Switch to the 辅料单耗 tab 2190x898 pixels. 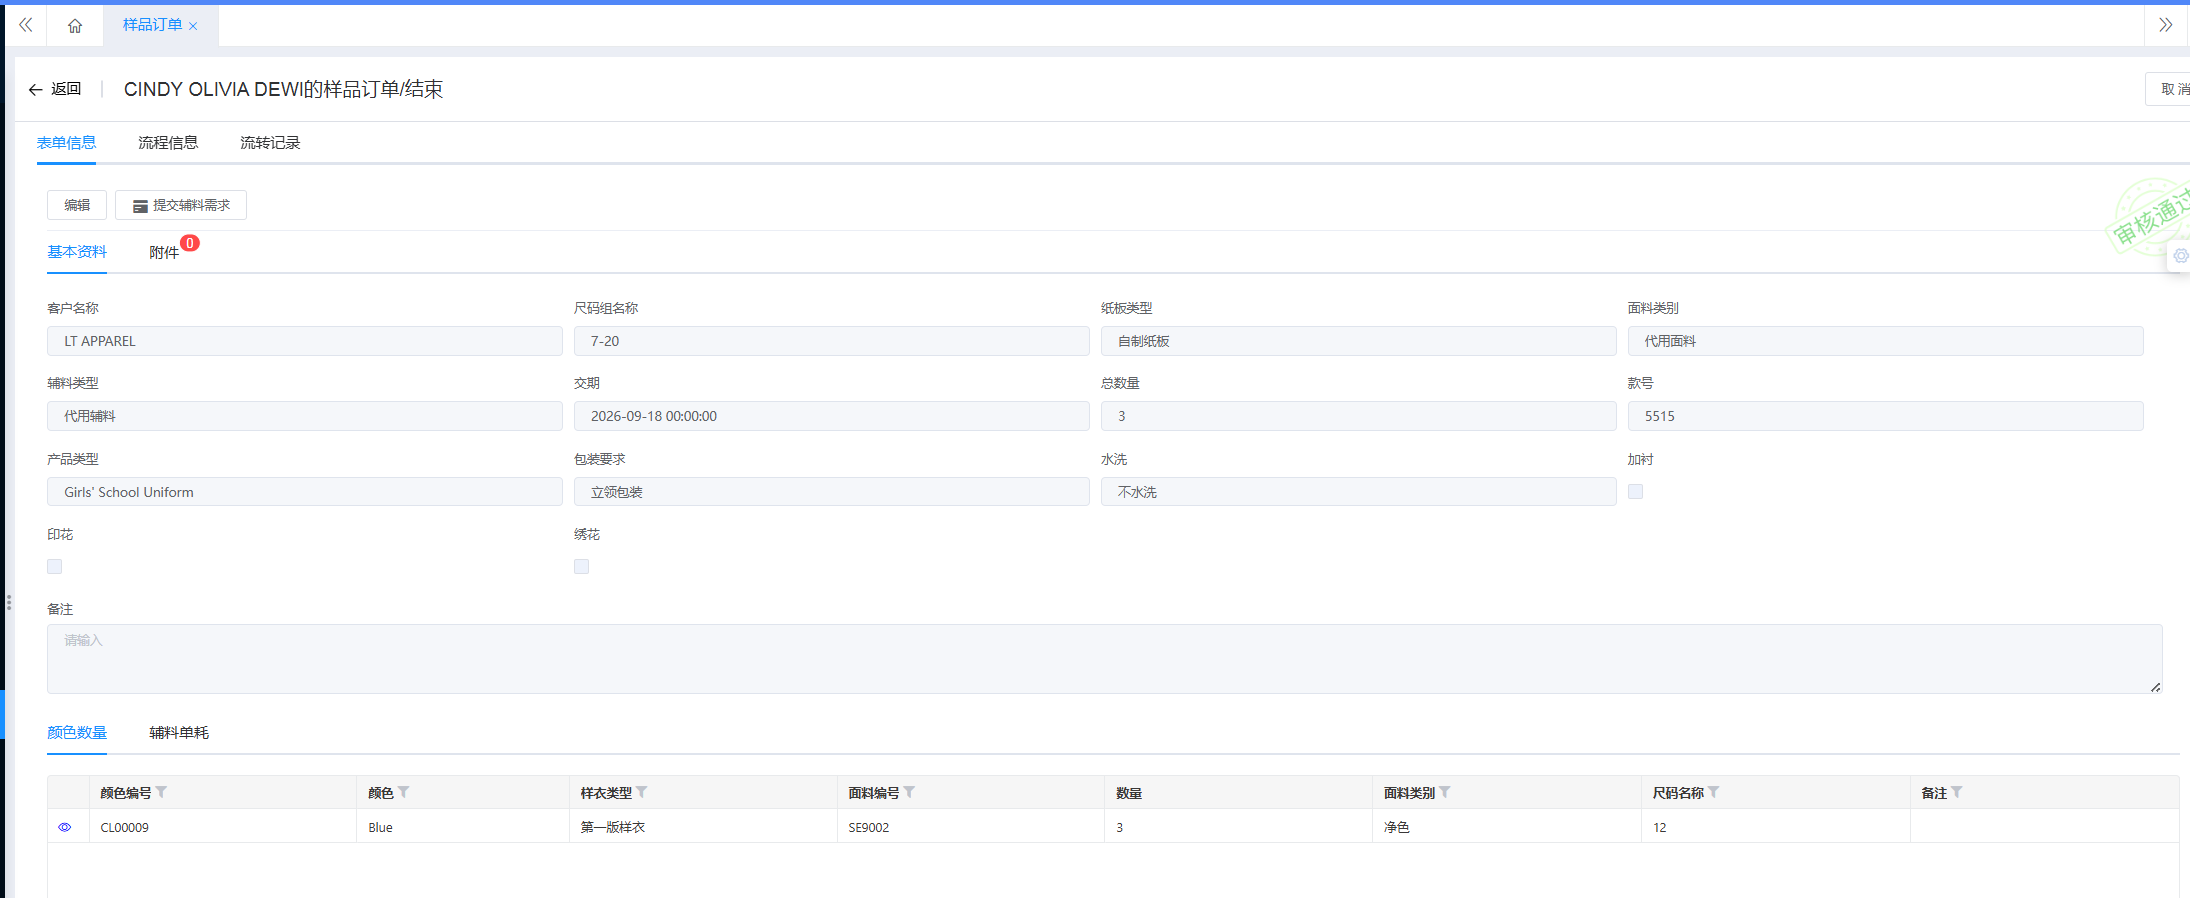[179, 733]
